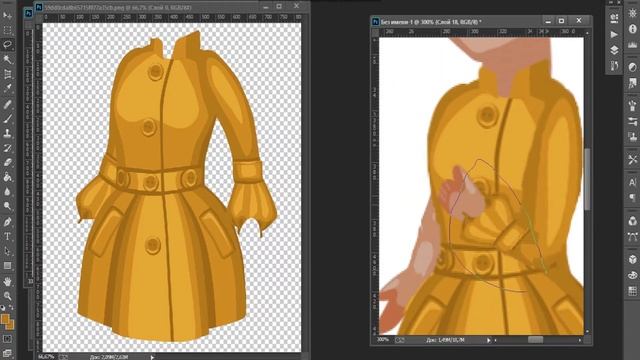Image resolution: width=640 pixels, height=360 pixels.
Task: Select the Eraser tool
Action: [7, 162]
